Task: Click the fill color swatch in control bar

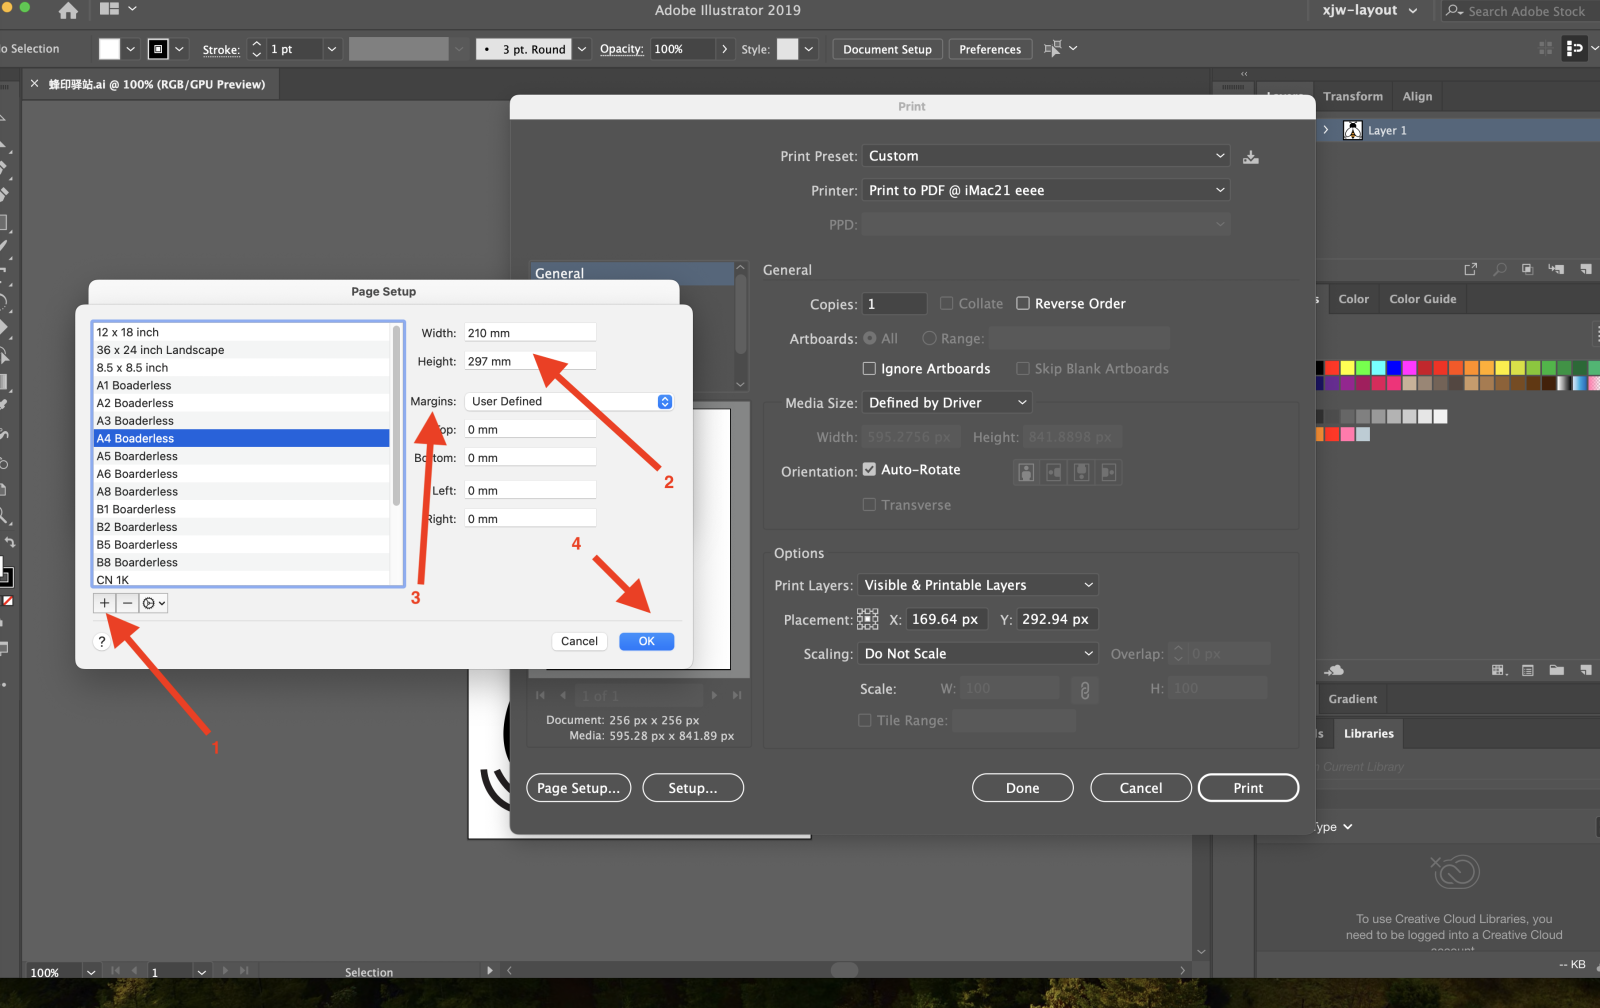Action: (109, 48)
